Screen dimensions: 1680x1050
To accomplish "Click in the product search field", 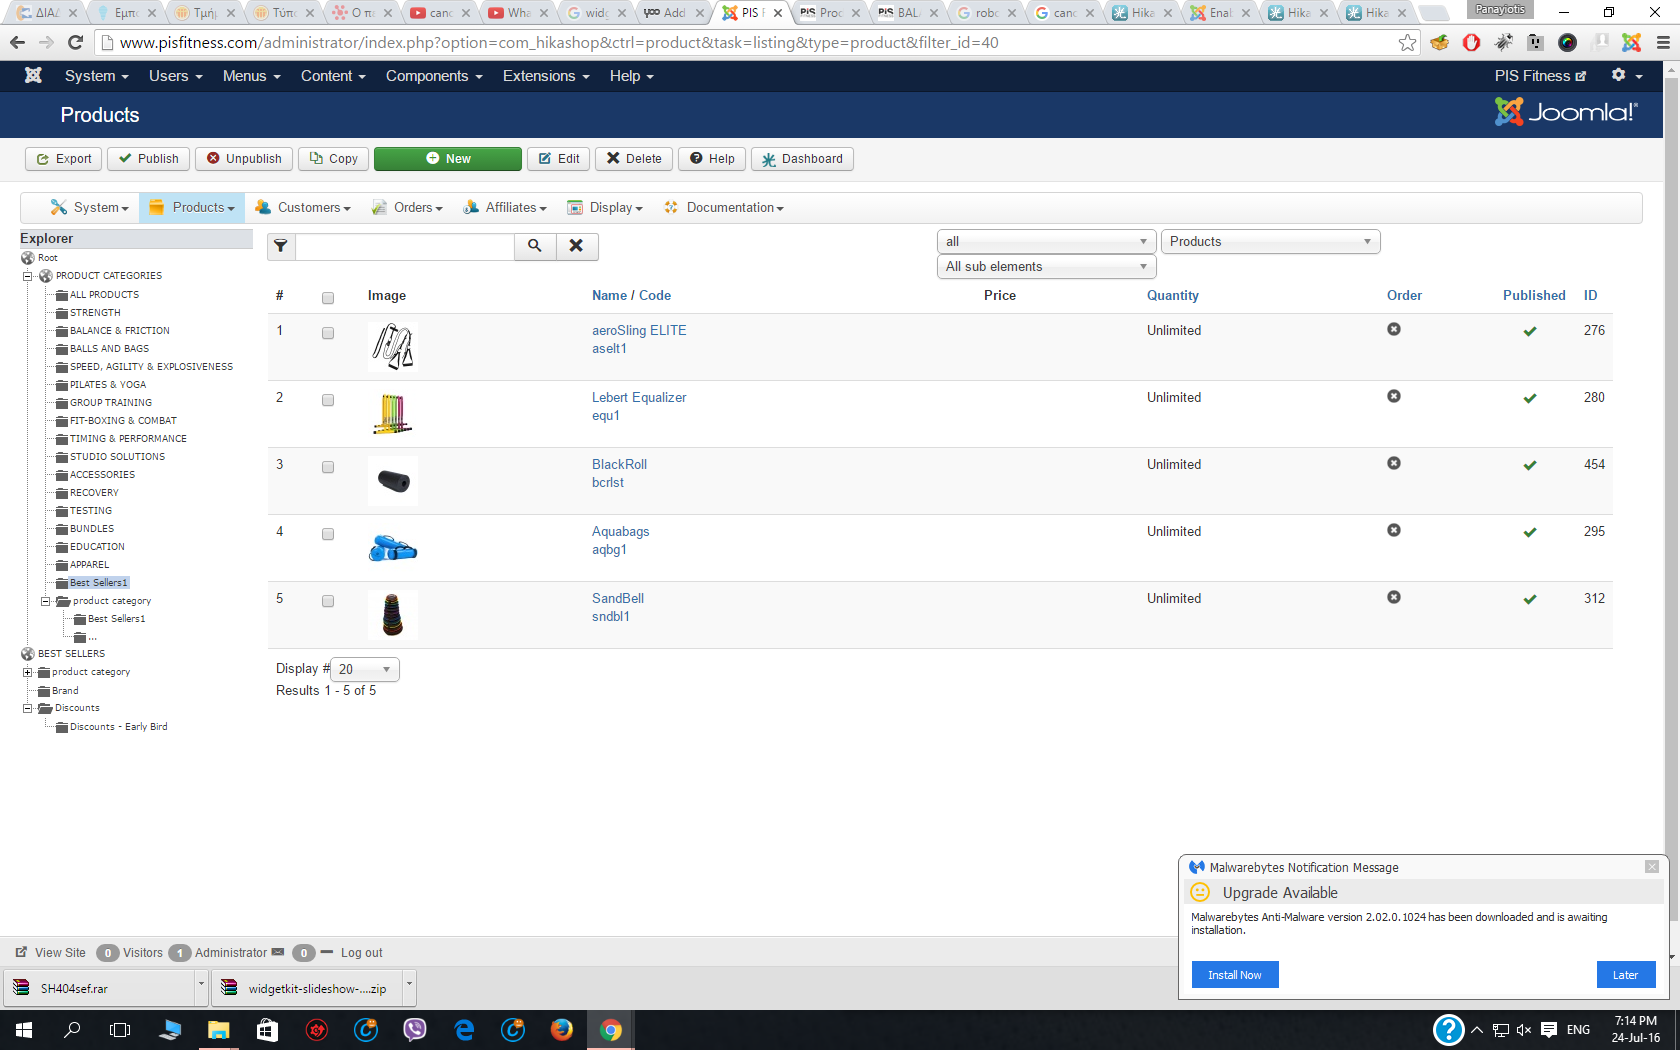I will pyautogui.click(x=405, y=246).
